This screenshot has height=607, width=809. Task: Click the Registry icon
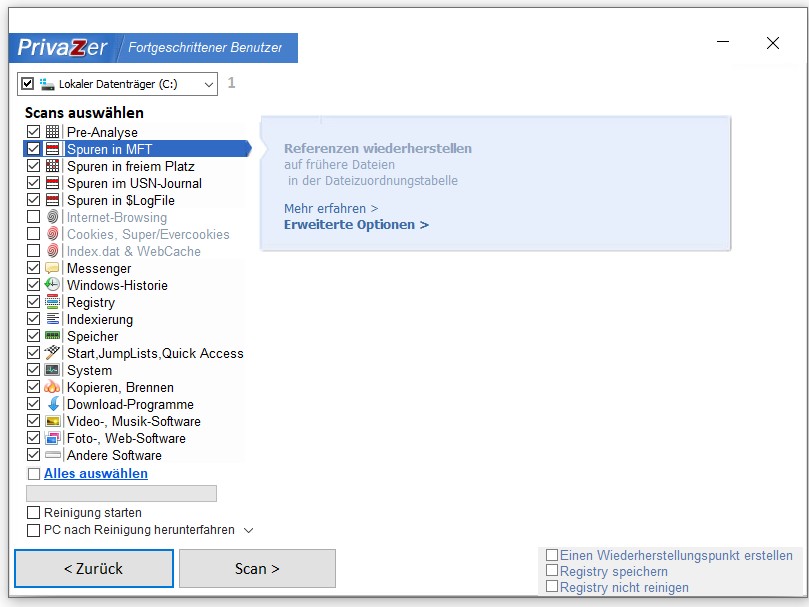tap(52, 301)
